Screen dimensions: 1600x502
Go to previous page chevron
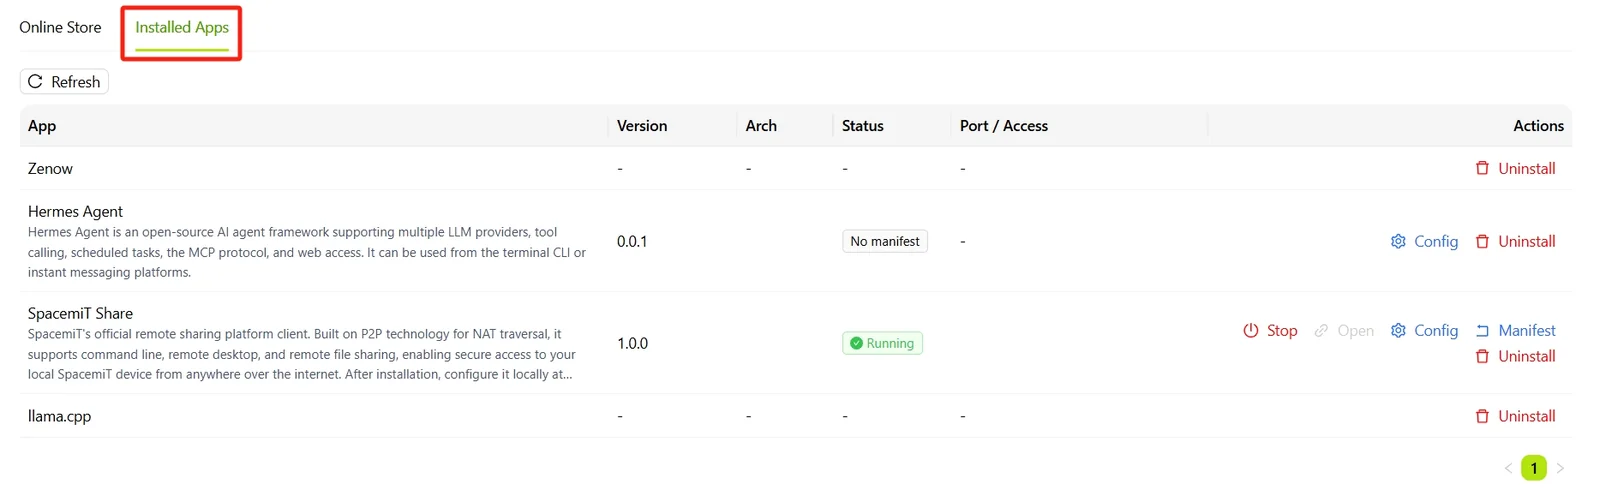pos(1508,467)
